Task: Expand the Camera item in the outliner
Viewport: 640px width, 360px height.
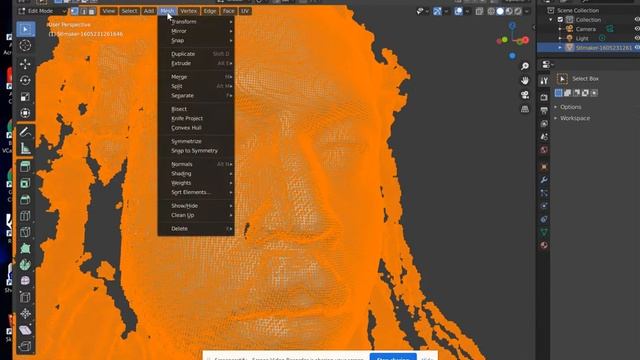Action: click(560, 29)
